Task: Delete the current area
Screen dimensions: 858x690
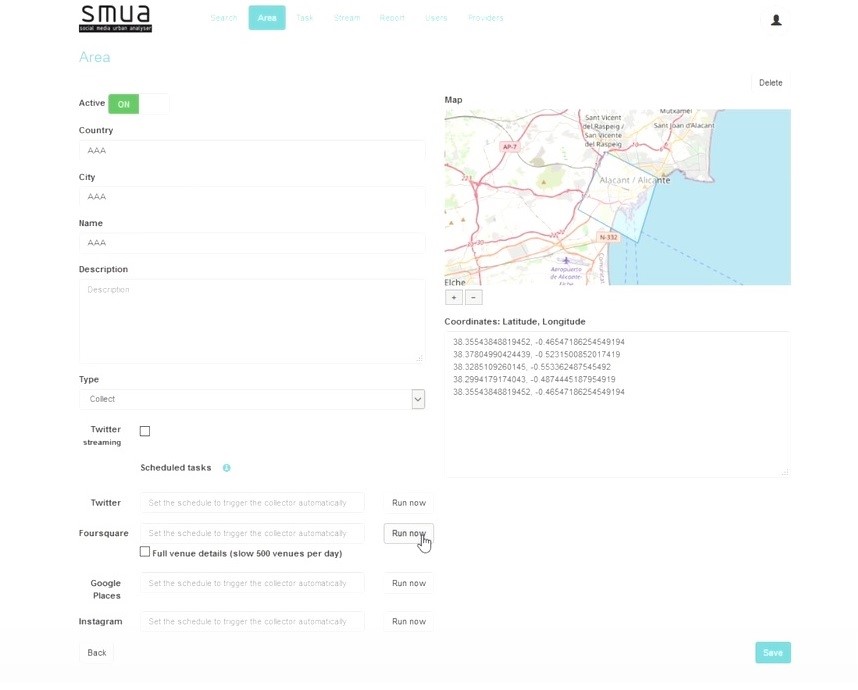Action: pos(770,82)
